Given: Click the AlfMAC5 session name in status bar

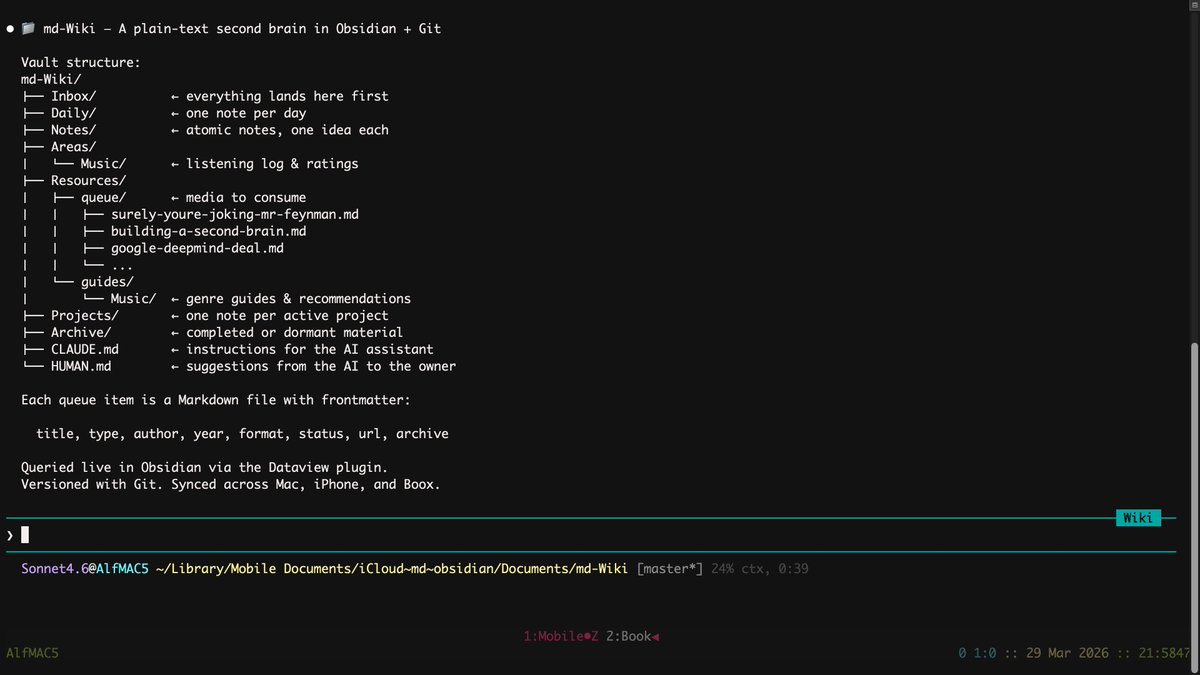Looking at the screenshot, I should [32, 653].
